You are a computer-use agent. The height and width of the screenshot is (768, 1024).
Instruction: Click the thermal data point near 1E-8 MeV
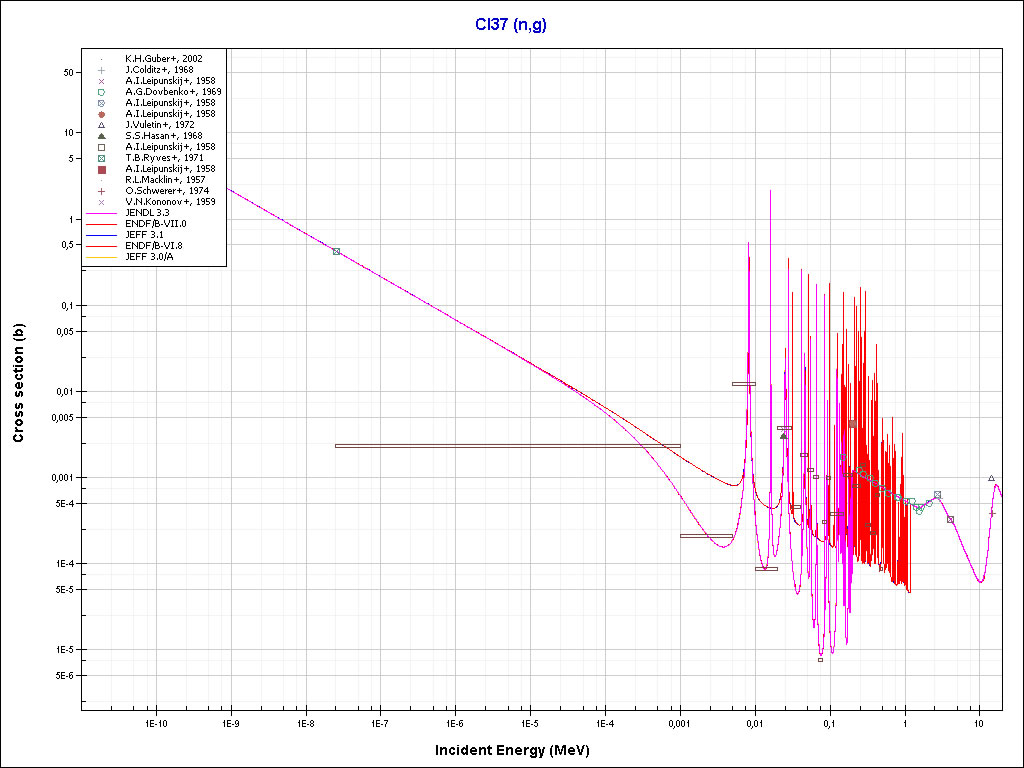tap(336, 252)
